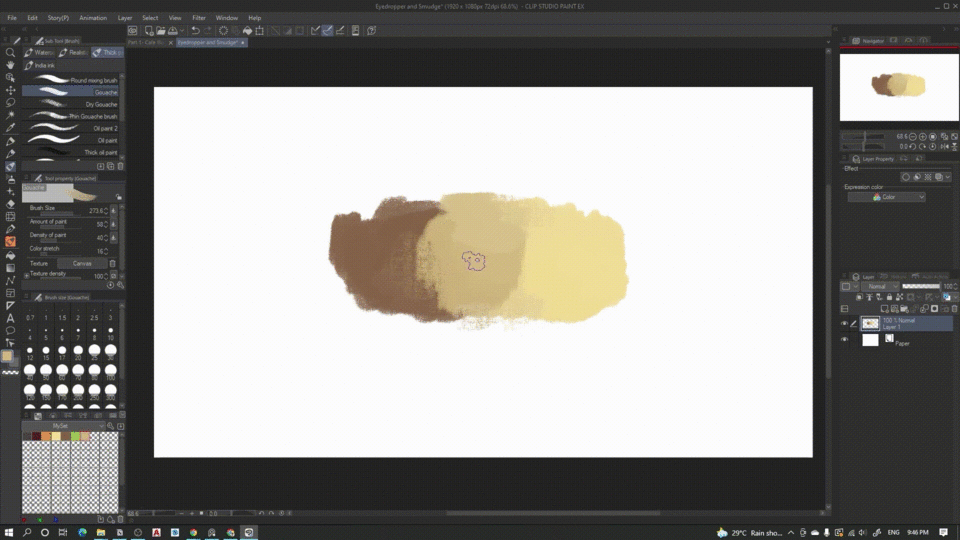Click the Open file folder icon

[x=160, y=31]
